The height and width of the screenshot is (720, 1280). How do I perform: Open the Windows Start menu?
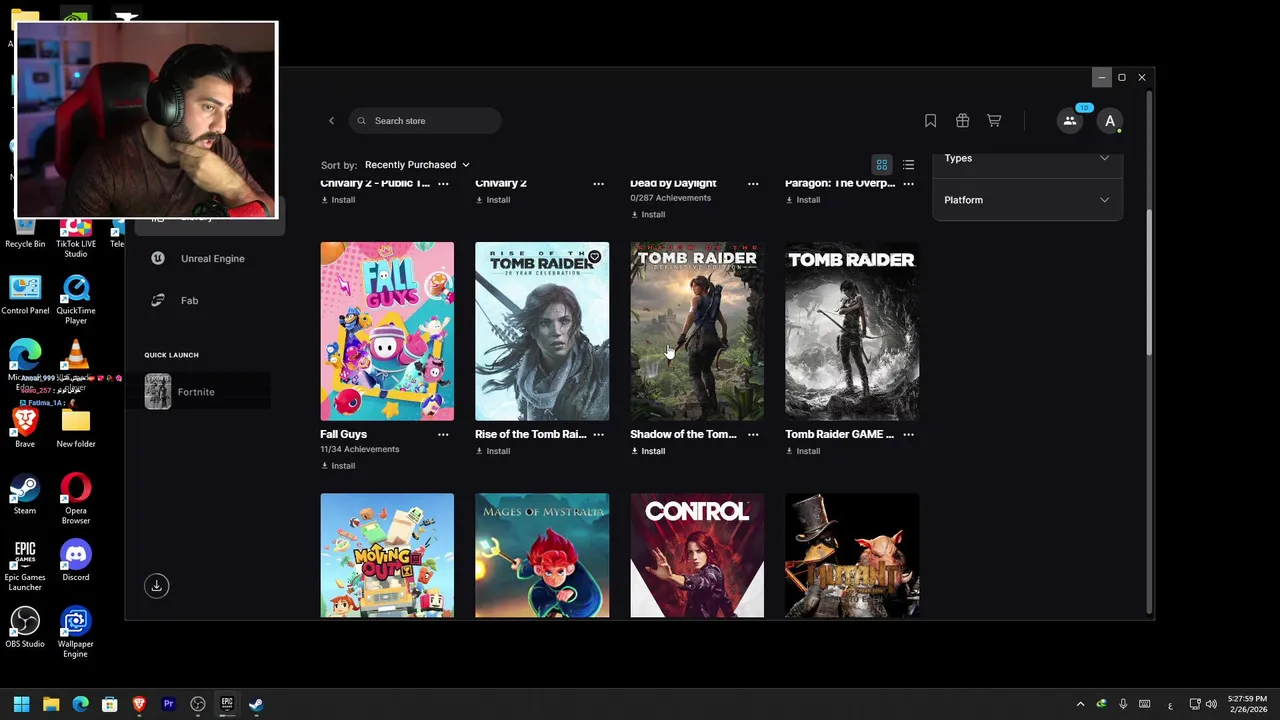21,705
